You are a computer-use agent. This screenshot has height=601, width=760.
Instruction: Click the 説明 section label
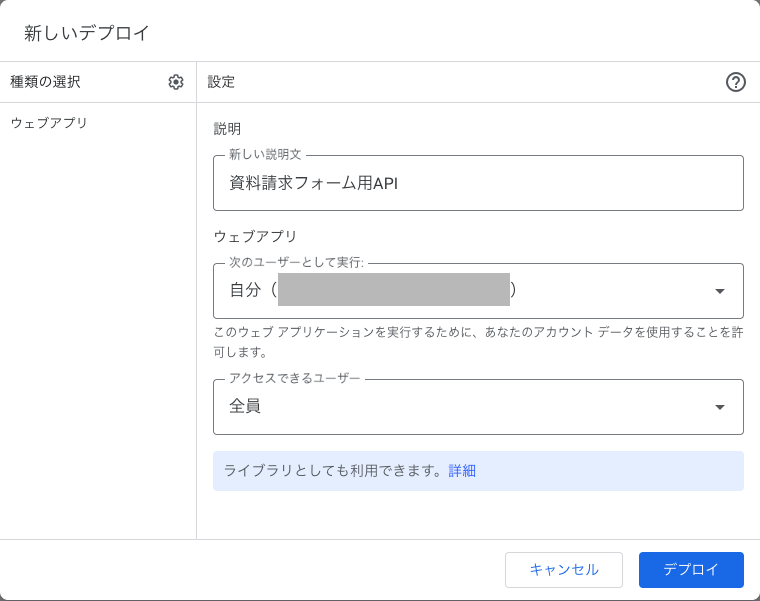[227, 128]
